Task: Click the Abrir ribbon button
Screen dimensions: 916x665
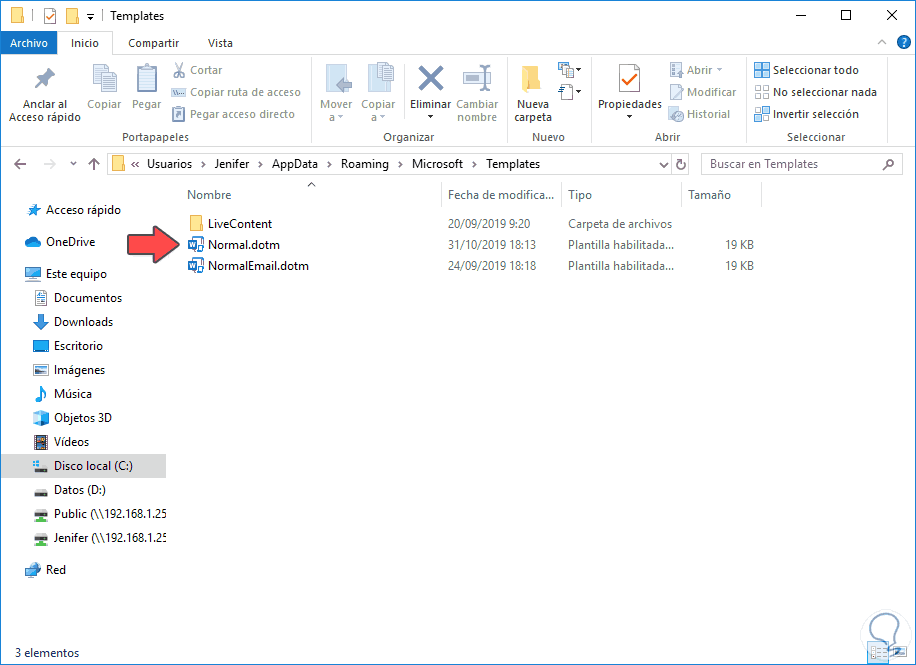Action: (x=696, y=70)
